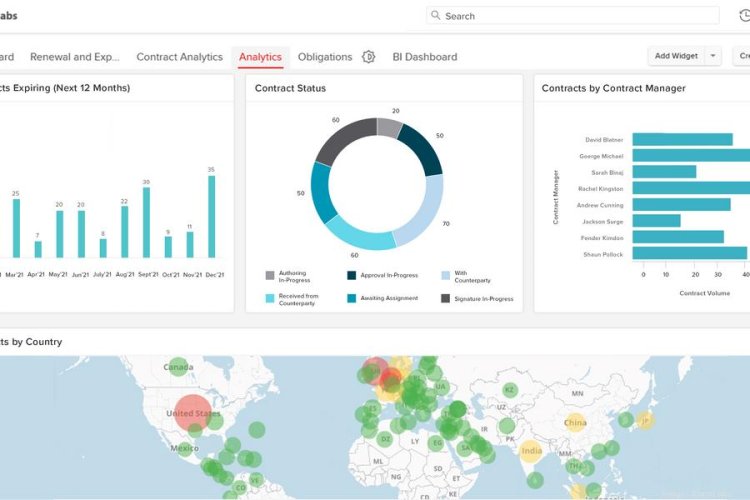Click the Contracts by Contract Manager title
This screenshot has height=500, width=750.
pyautogui.click(x=613, y=88)
